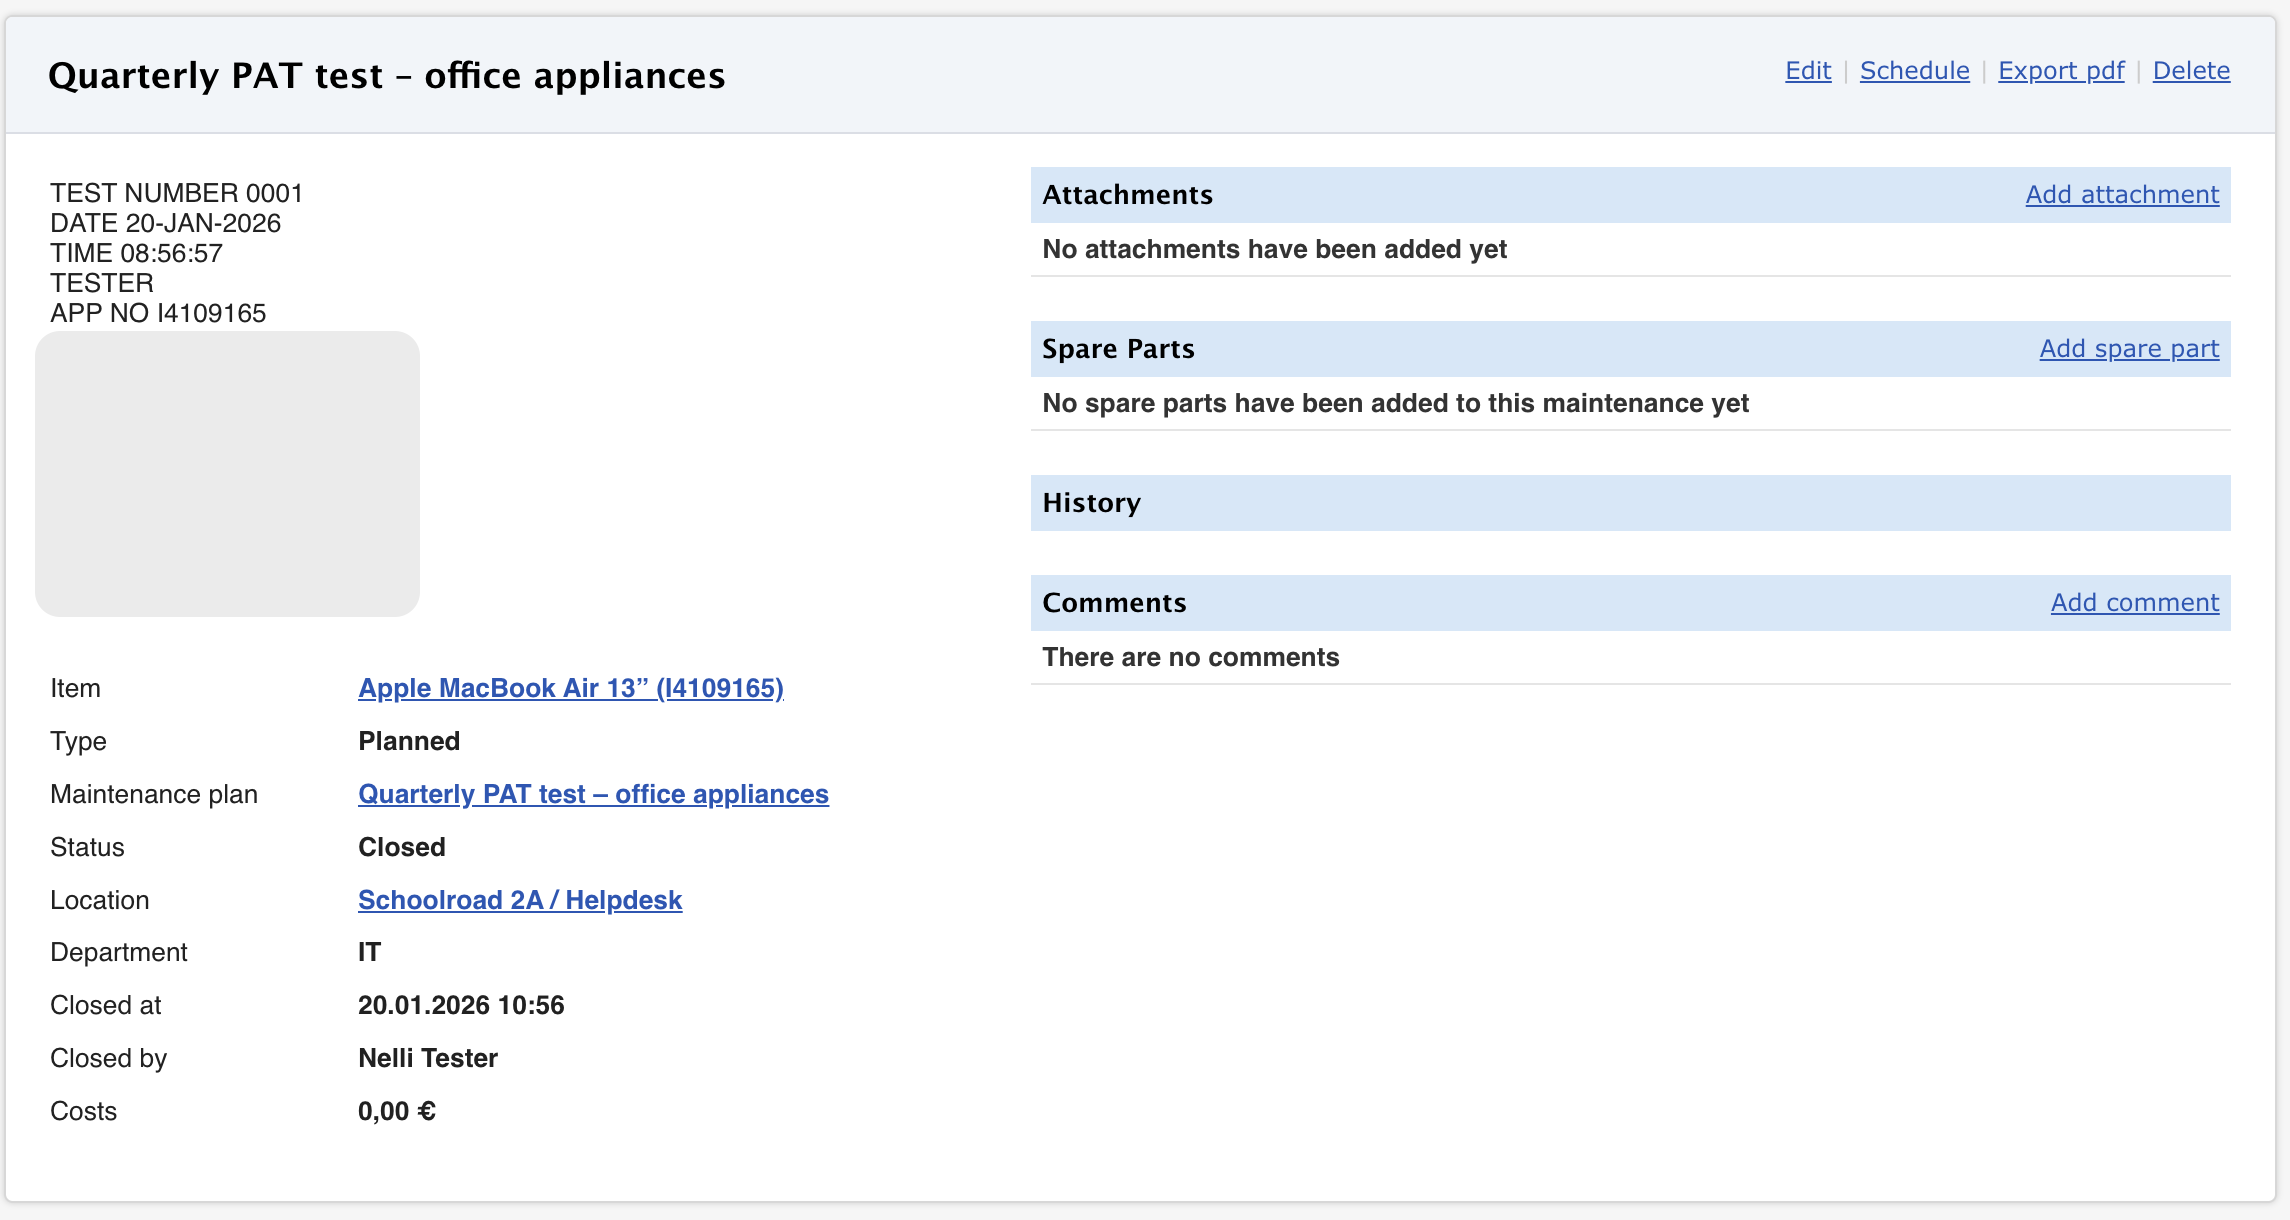Click Add attachment link
This screenshot has width=2290, height=1220.
[x=2121, y=195]
